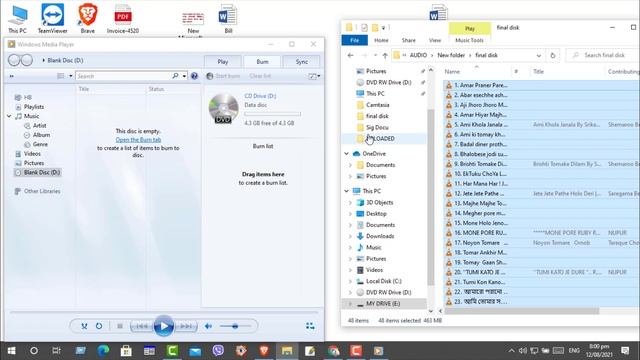
Task: Open the Home ribbon tab
Action: coord(381,40)
